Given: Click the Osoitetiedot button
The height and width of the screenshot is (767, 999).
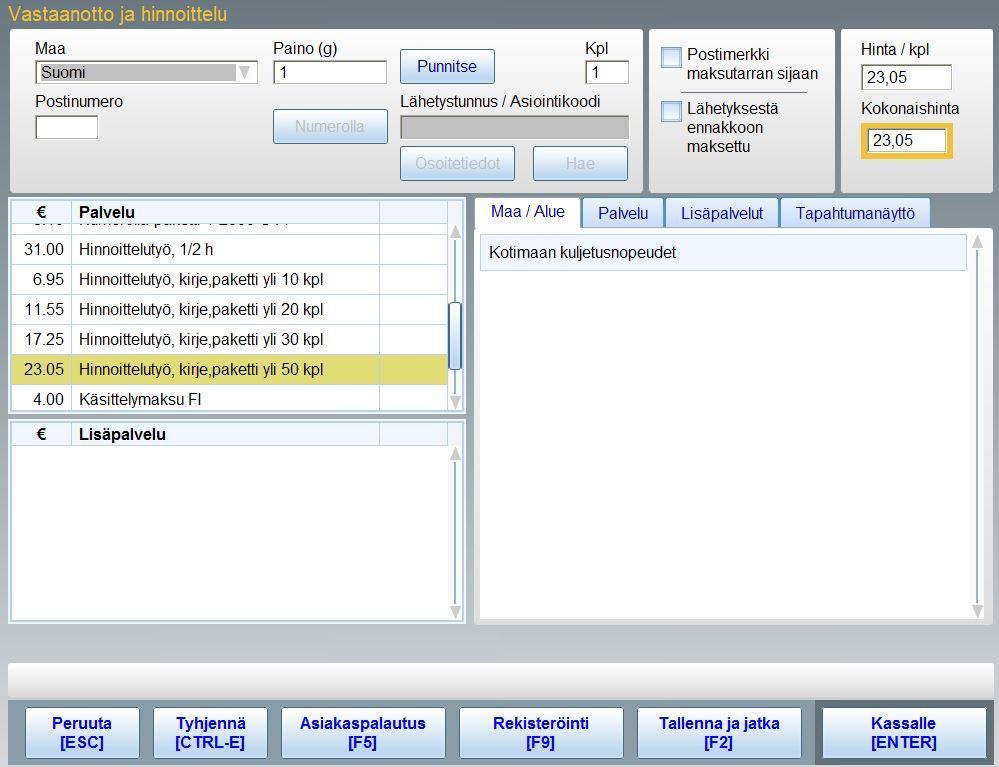Looking at the screenshot, I should click(457, 164).
